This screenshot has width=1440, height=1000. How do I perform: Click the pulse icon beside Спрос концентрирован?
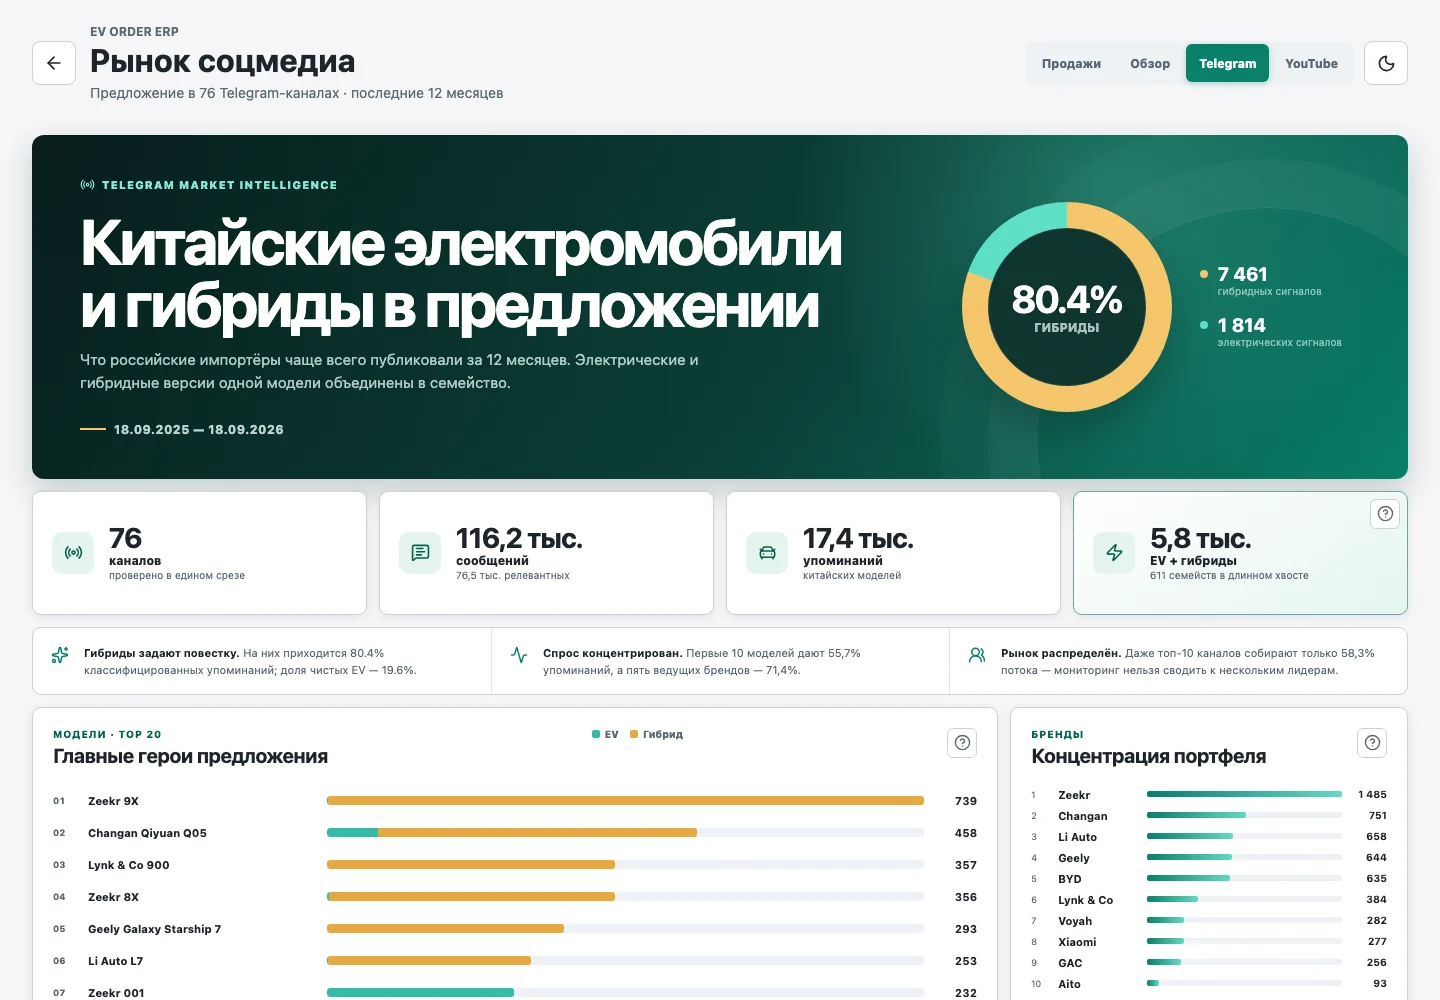[519, 655]
